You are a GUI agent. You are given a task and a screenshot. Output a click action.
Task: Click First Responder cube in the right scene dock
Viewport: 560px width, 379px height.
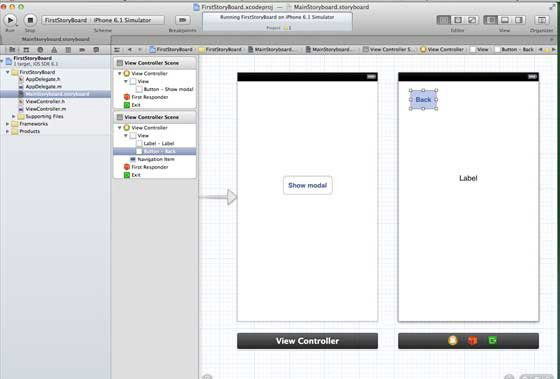click(472, 341)
